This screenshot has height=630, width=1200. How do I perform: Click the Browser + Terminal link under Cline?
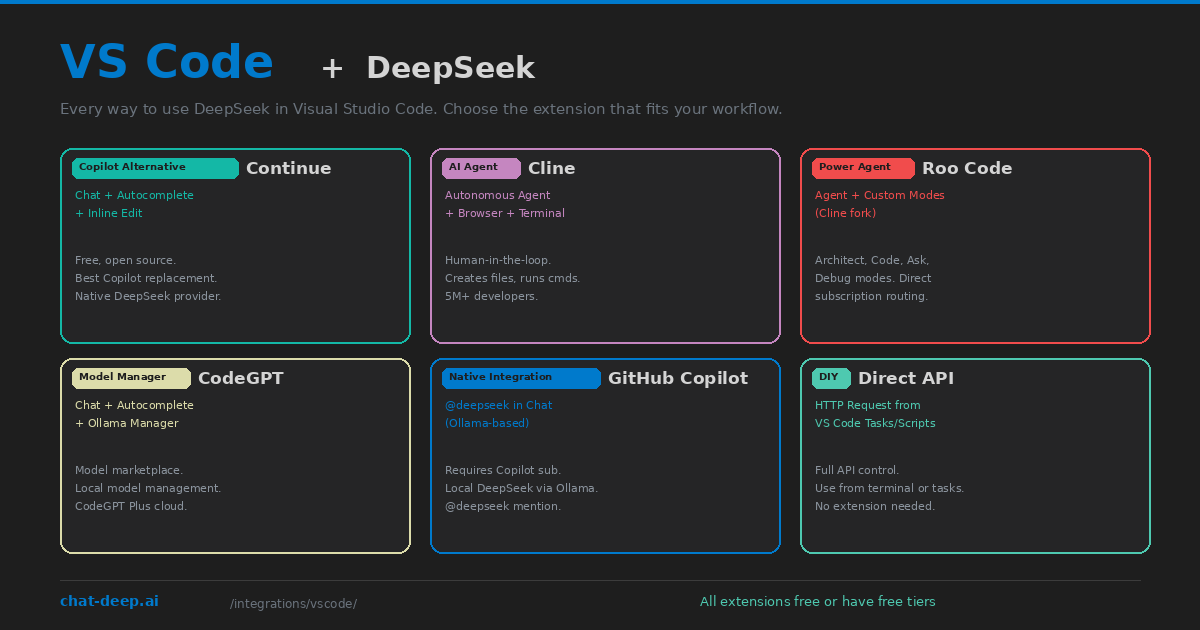click(x=505, y=213)
